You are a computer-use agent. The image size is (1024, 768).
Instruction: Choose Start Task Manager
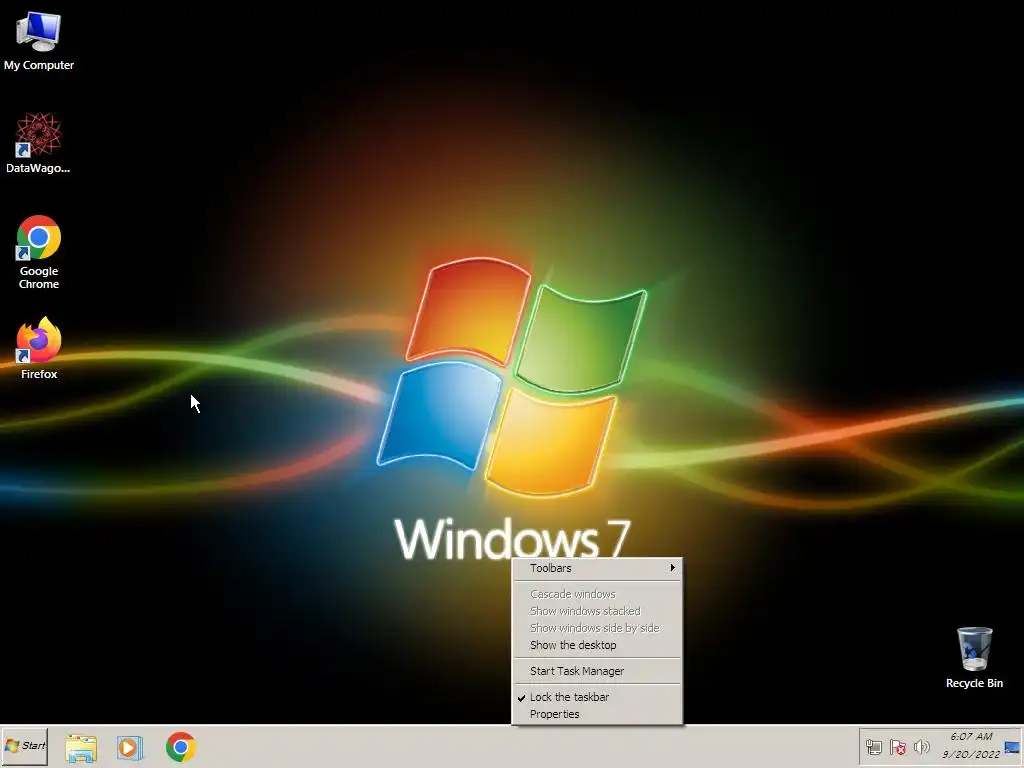tap(598, 671)
